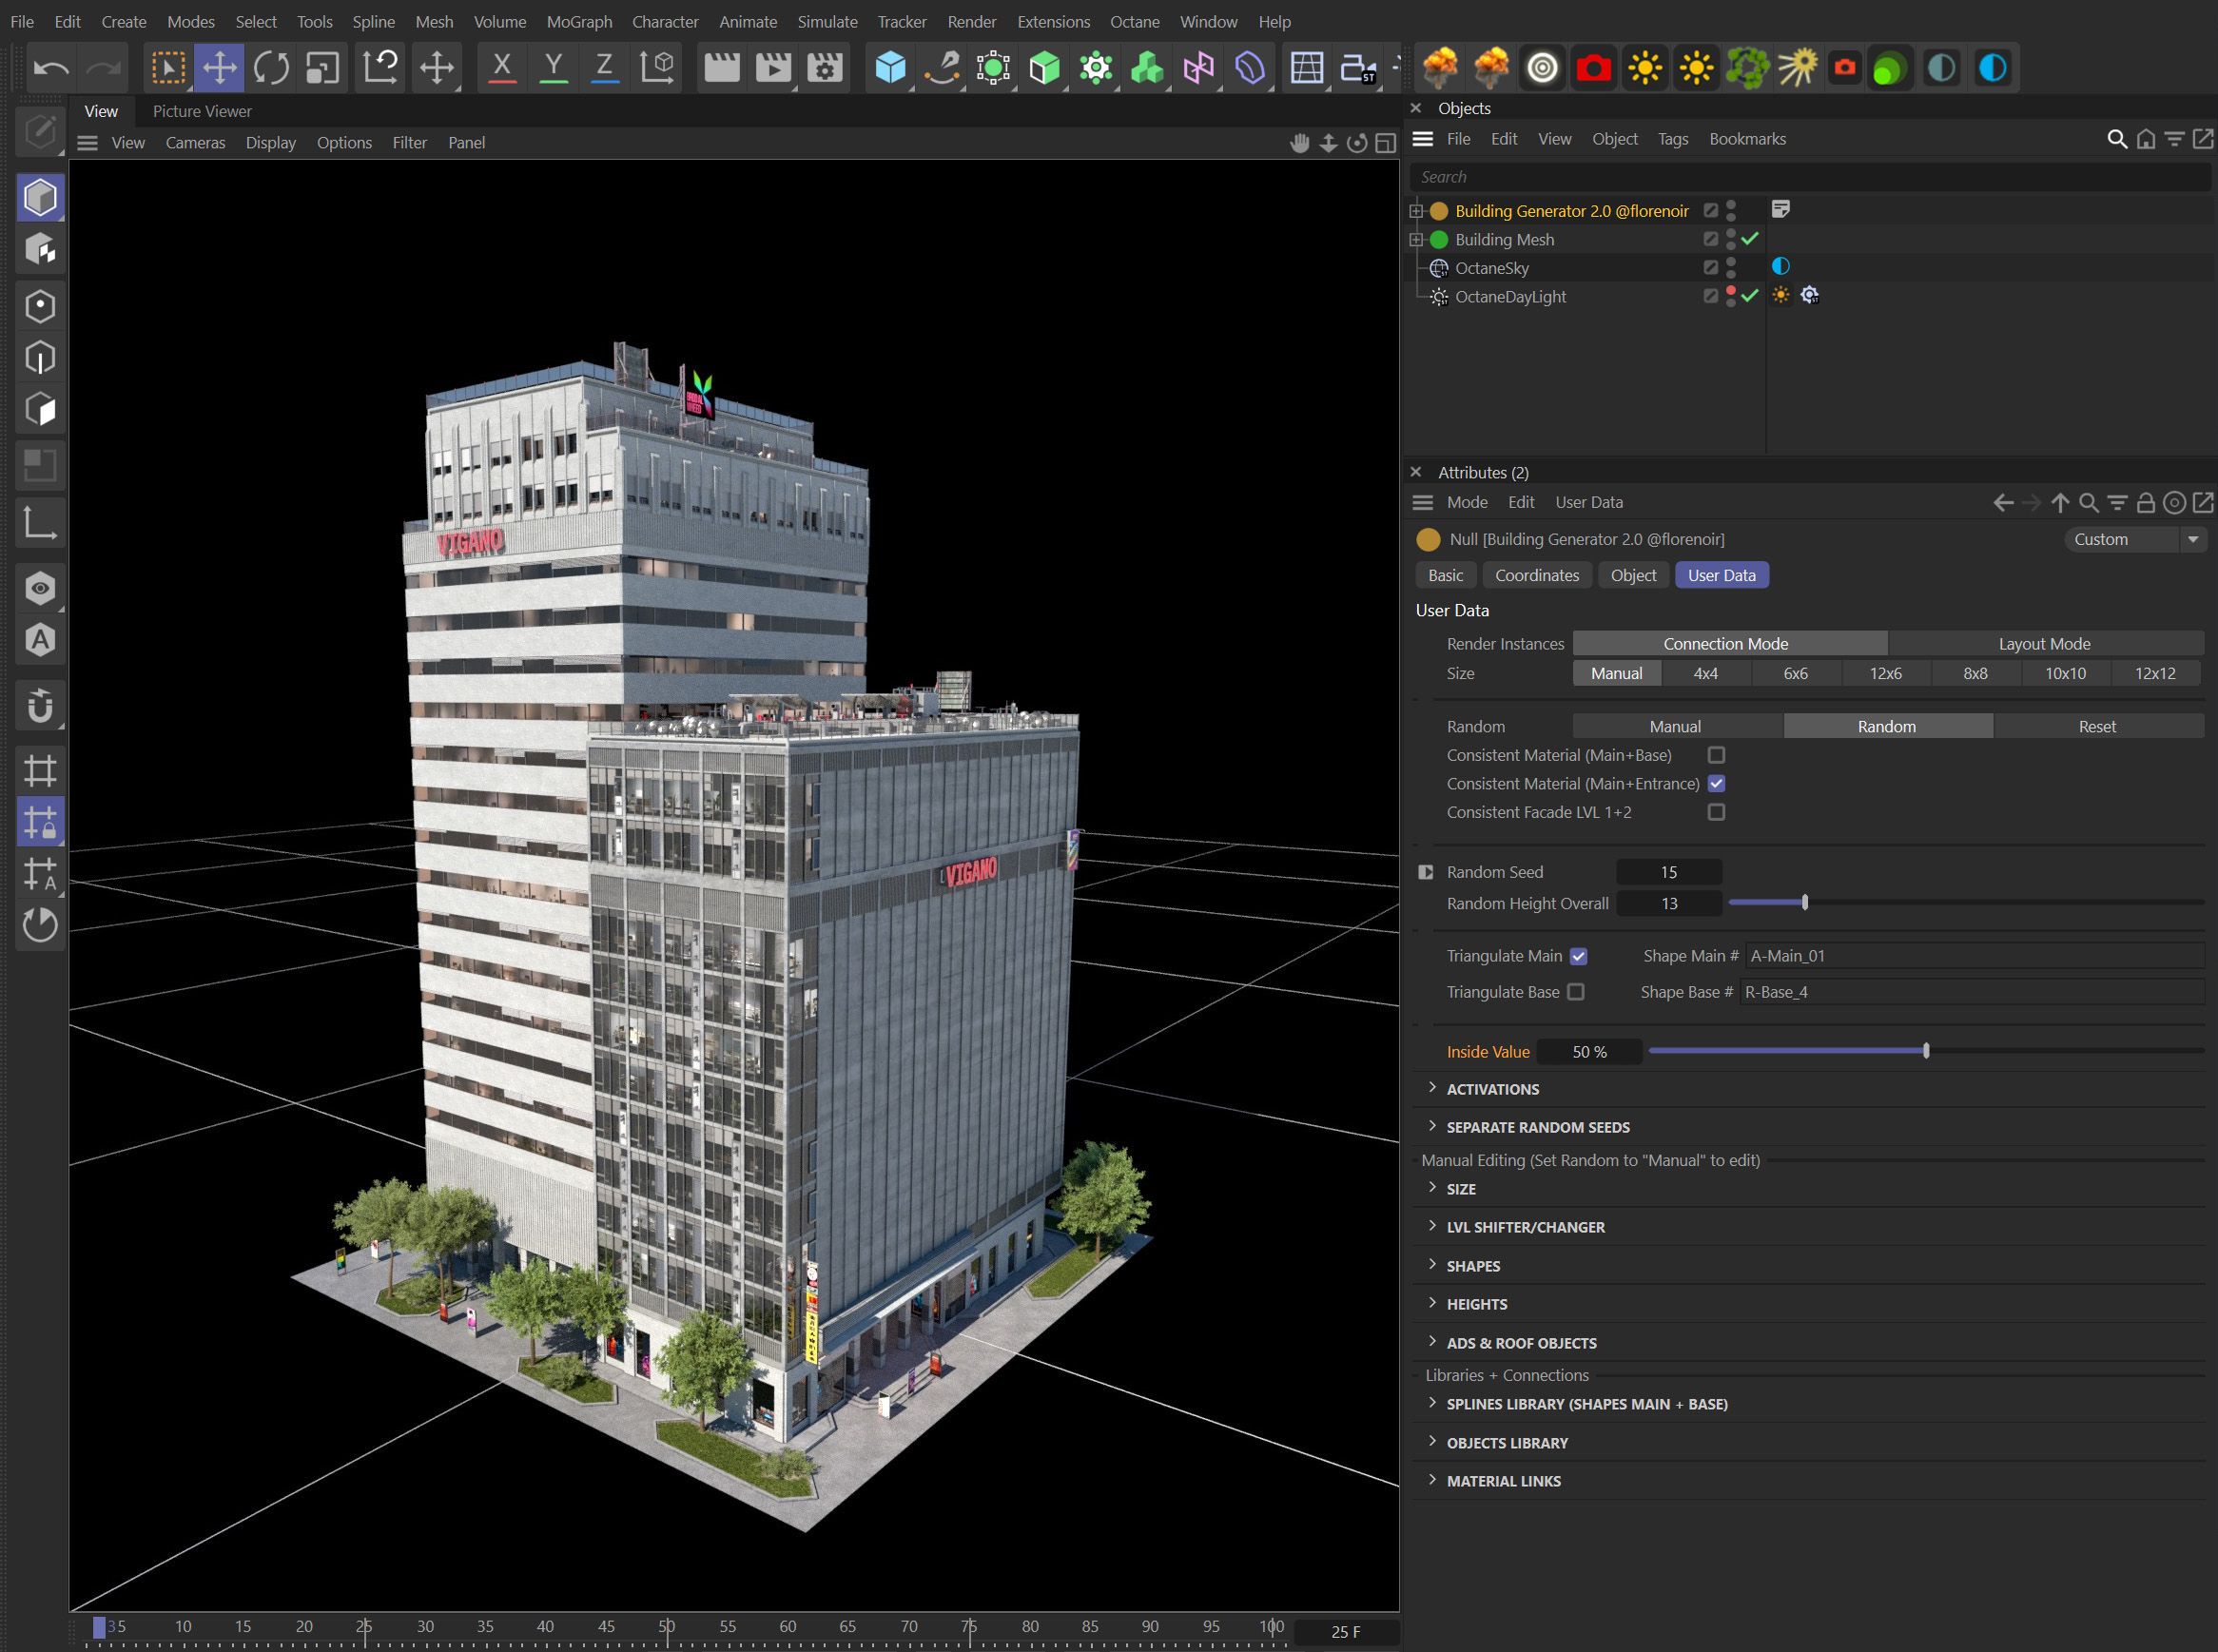
Task: Open the Octane Live Viewer target icon
Action: coord(1542,67)
